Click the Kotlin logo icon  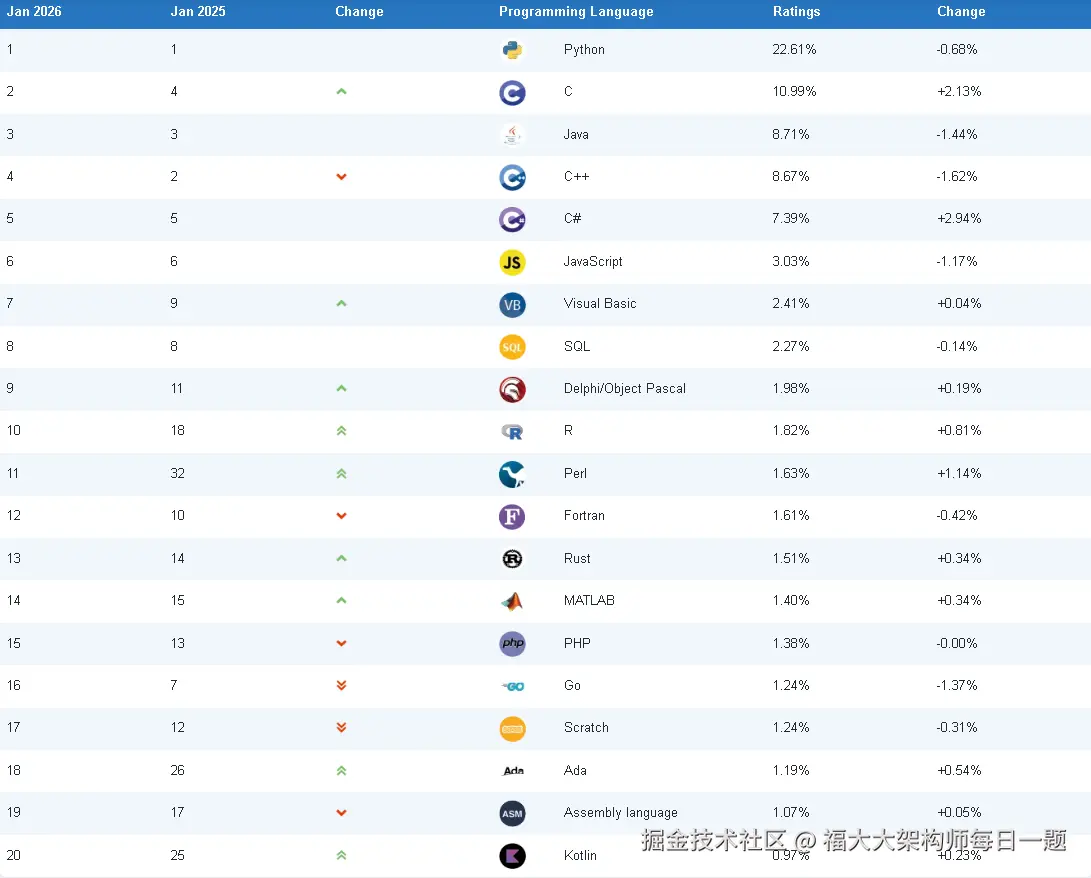[x=512, y=856]
